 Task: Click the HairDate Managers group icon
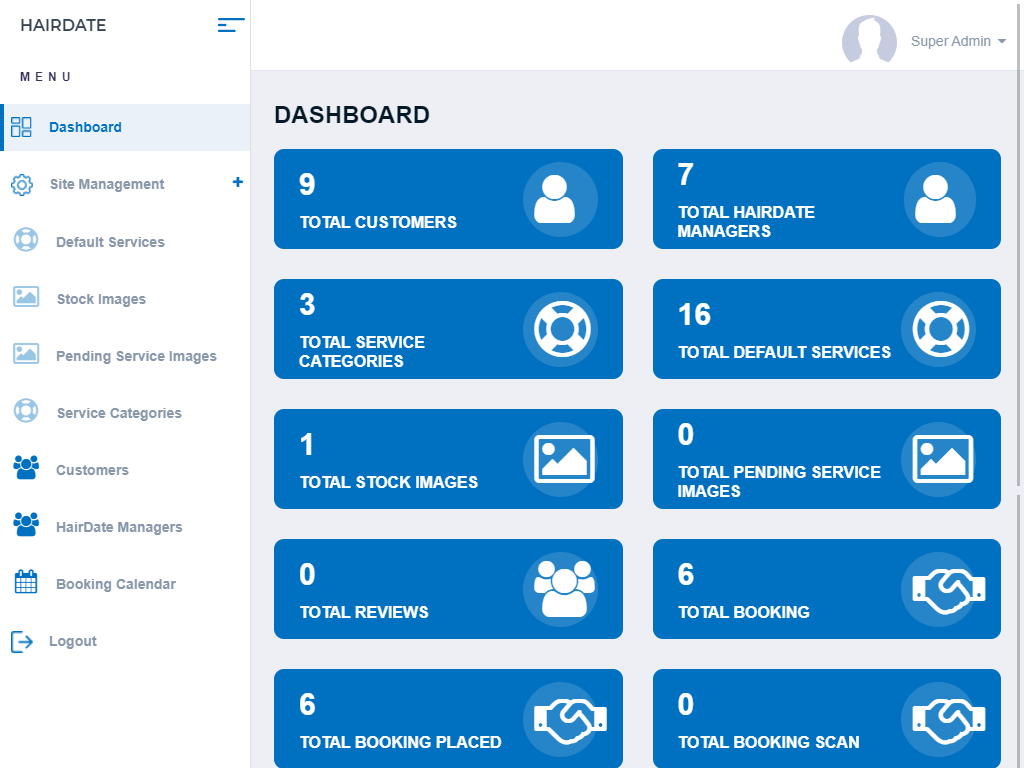[x=26, y=524]
